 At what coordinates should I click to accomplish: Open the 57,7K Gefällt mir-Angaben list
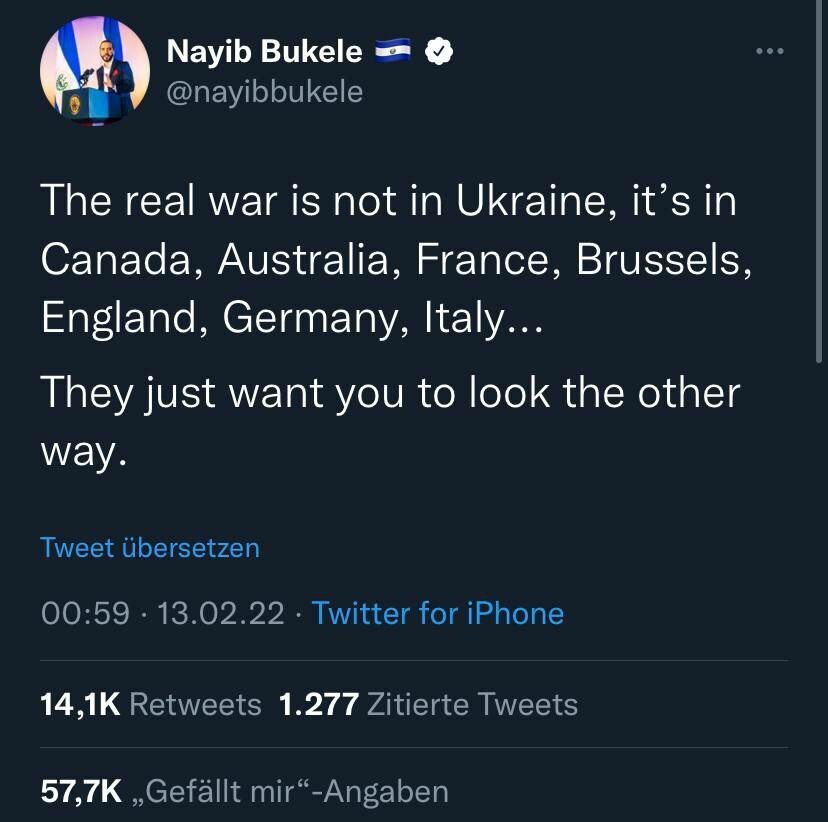point(244,792)
